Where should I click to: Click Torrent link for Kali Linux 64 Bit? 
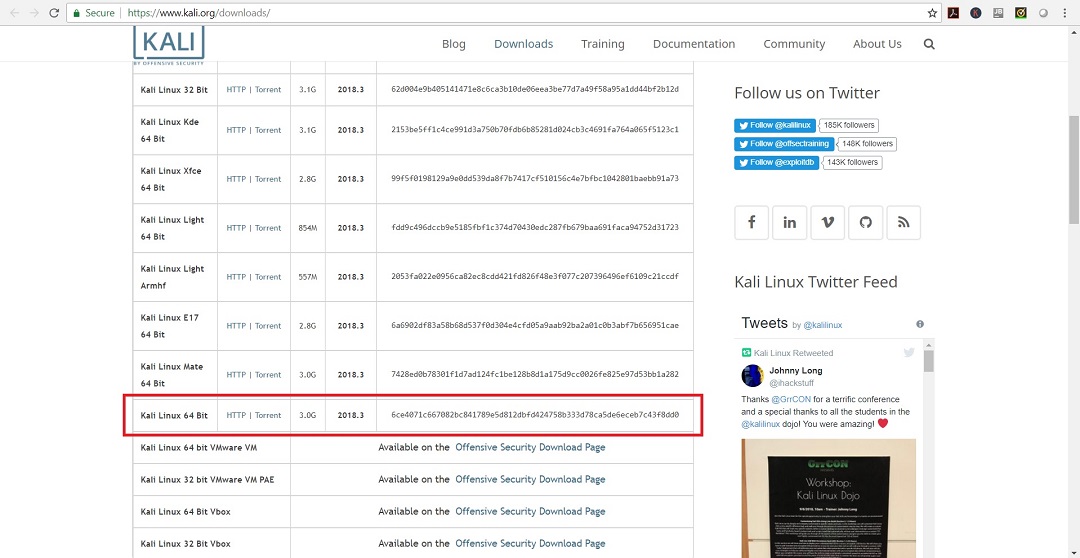(268, 415)
